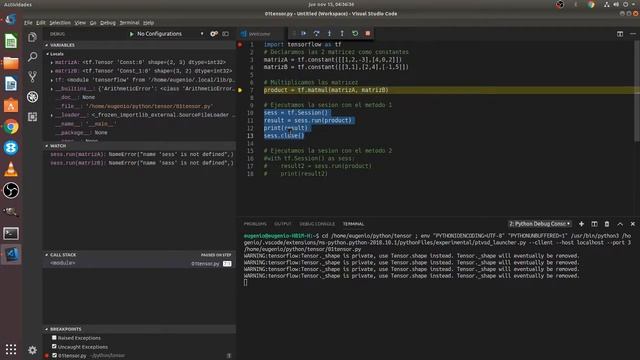Open the Edit menu
The width and height of the screenshot is (640, 360).
[41, 23]
